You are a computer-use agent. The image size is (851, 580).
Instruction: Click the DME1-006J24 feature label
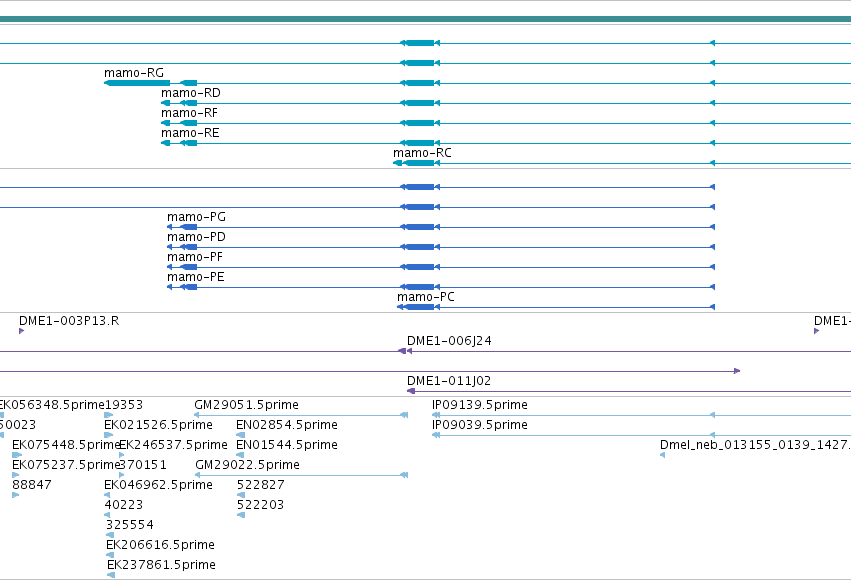pos(449,341)
